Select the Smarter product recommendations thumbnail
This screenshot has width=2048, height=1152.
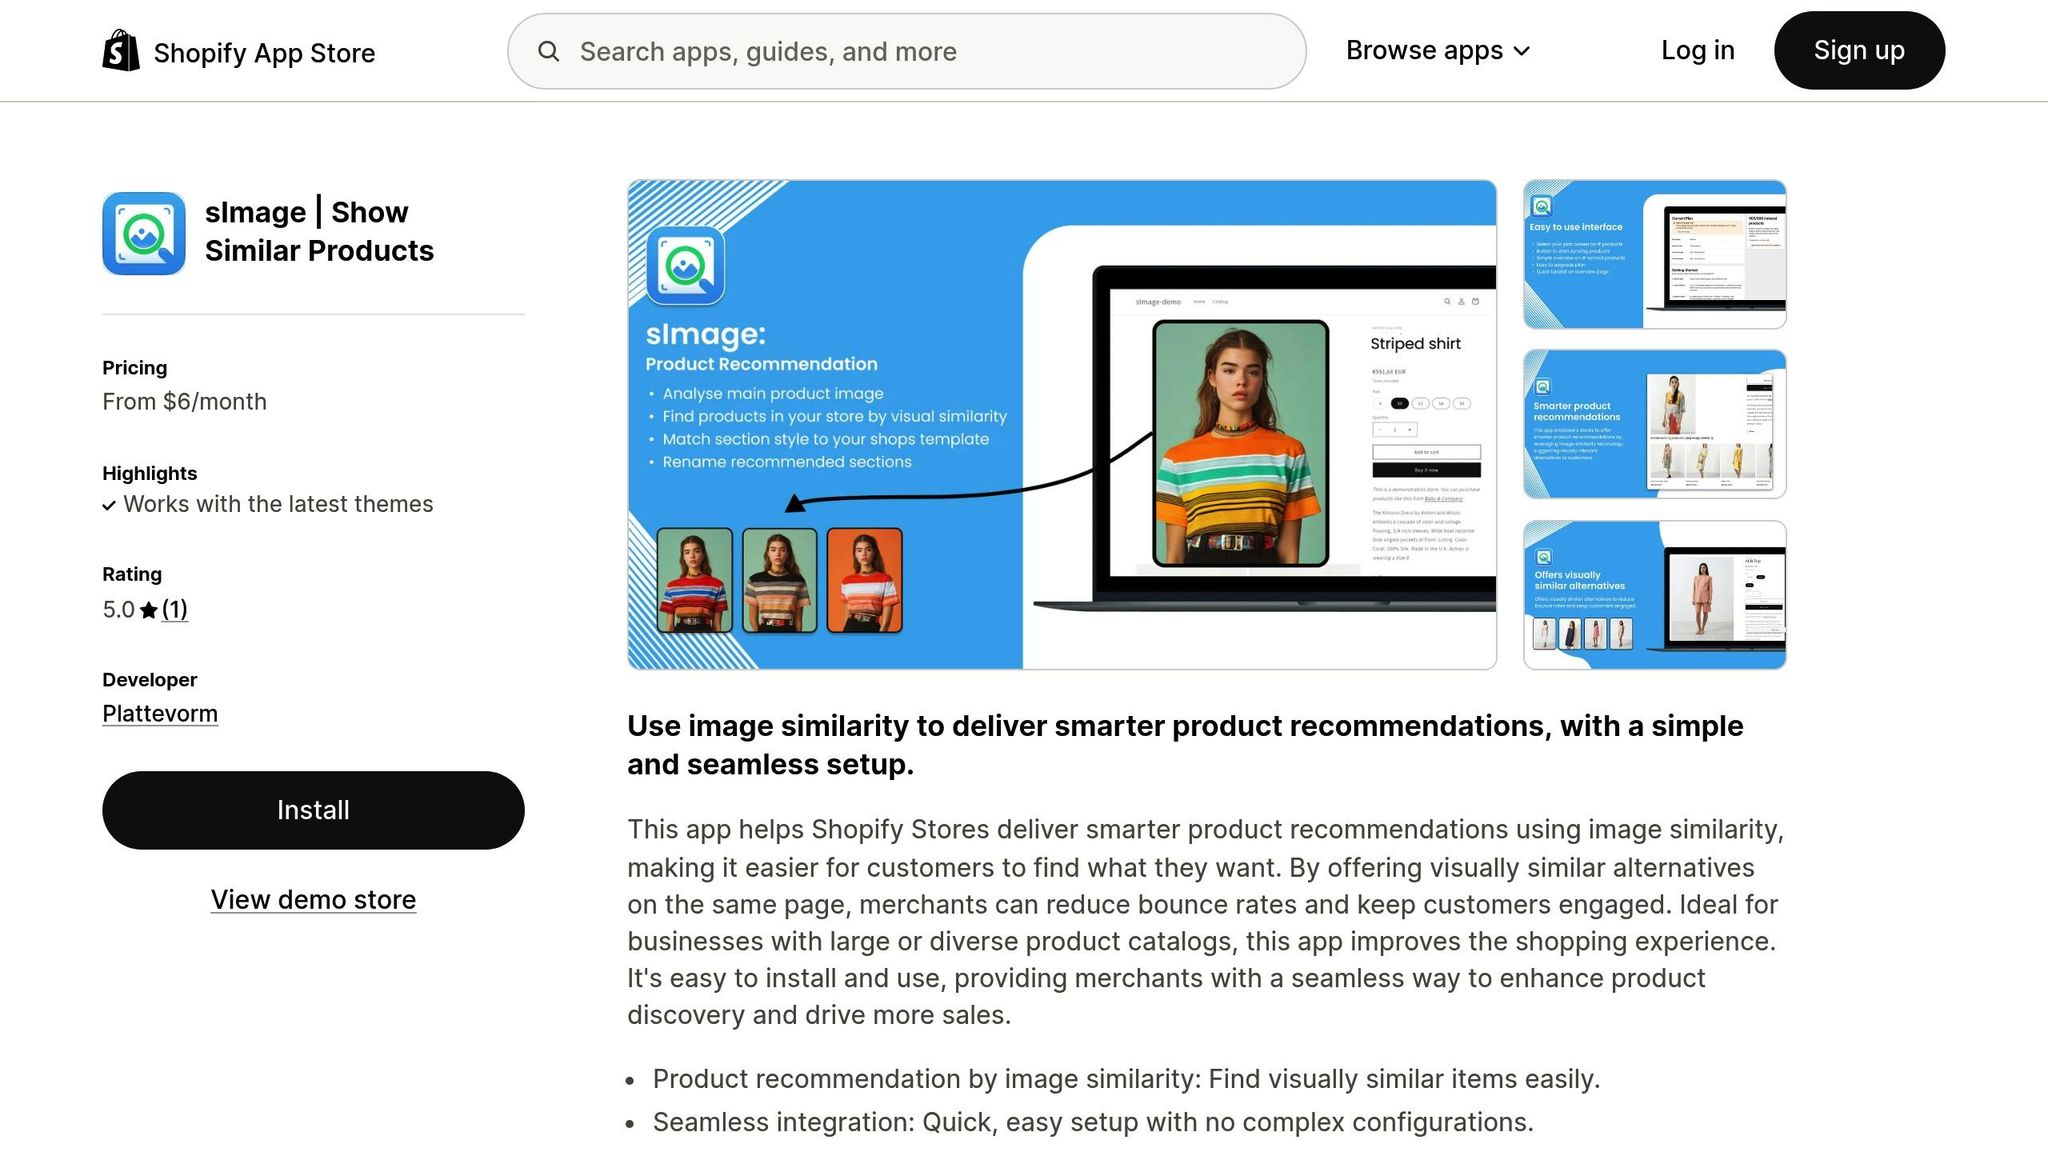point(1654,424)
